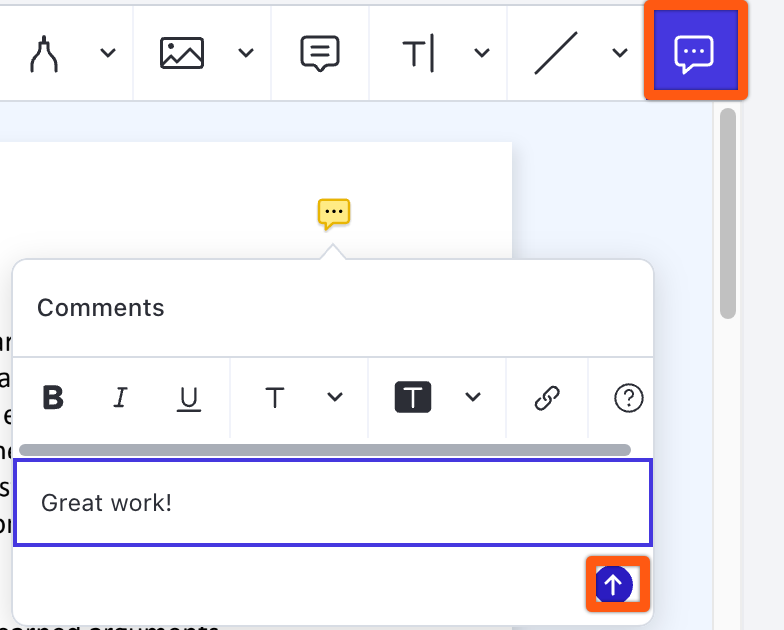The height and width of the screenshot is (630, 784).
Task: Select the text tool in toolbar
Action: [418, 54]
